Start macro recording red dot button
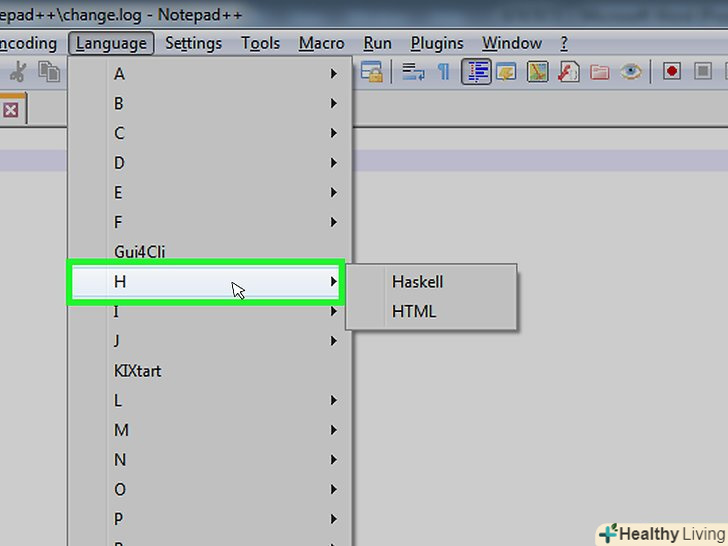 pyautogui.click(x=672, y=72)
